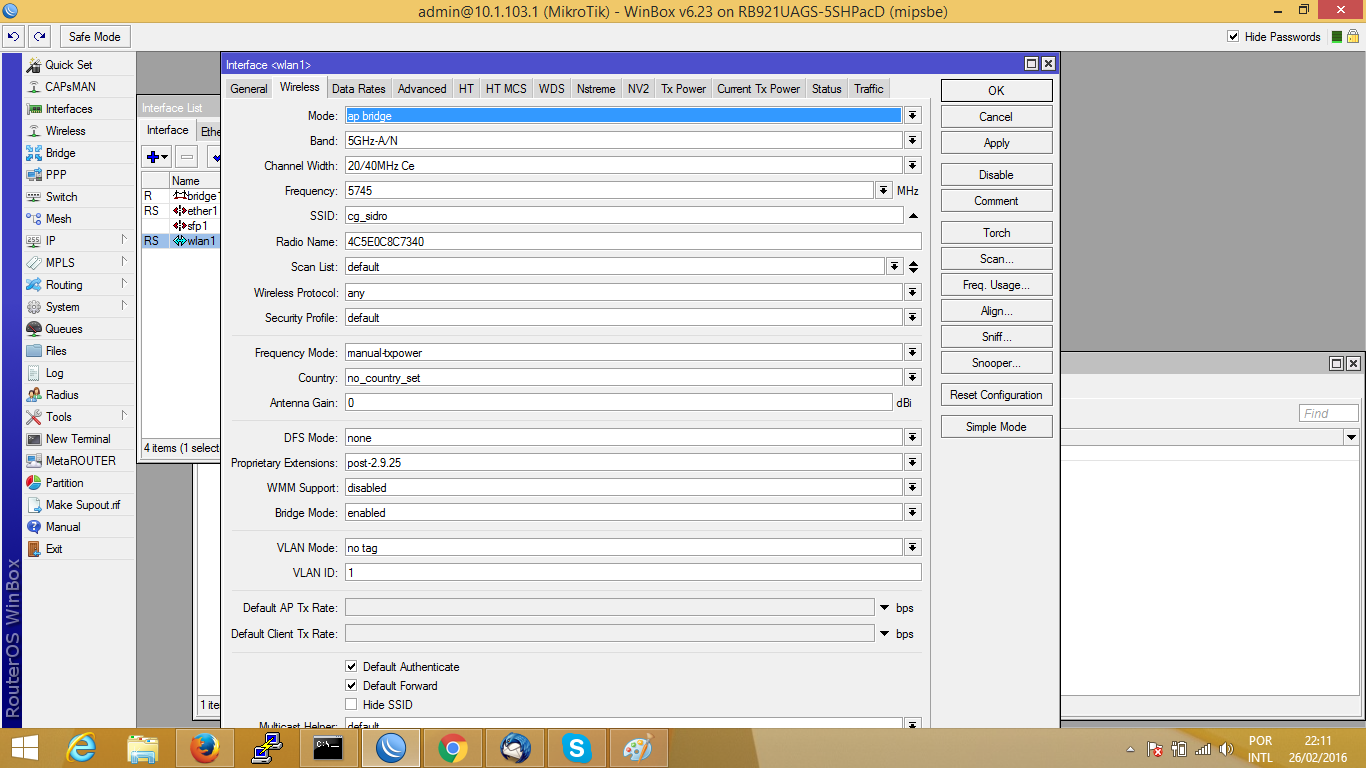The height and width of the screenshot is (768, 1366).
Task: Open the Wireless sidebar menu item
Action: 65,131
